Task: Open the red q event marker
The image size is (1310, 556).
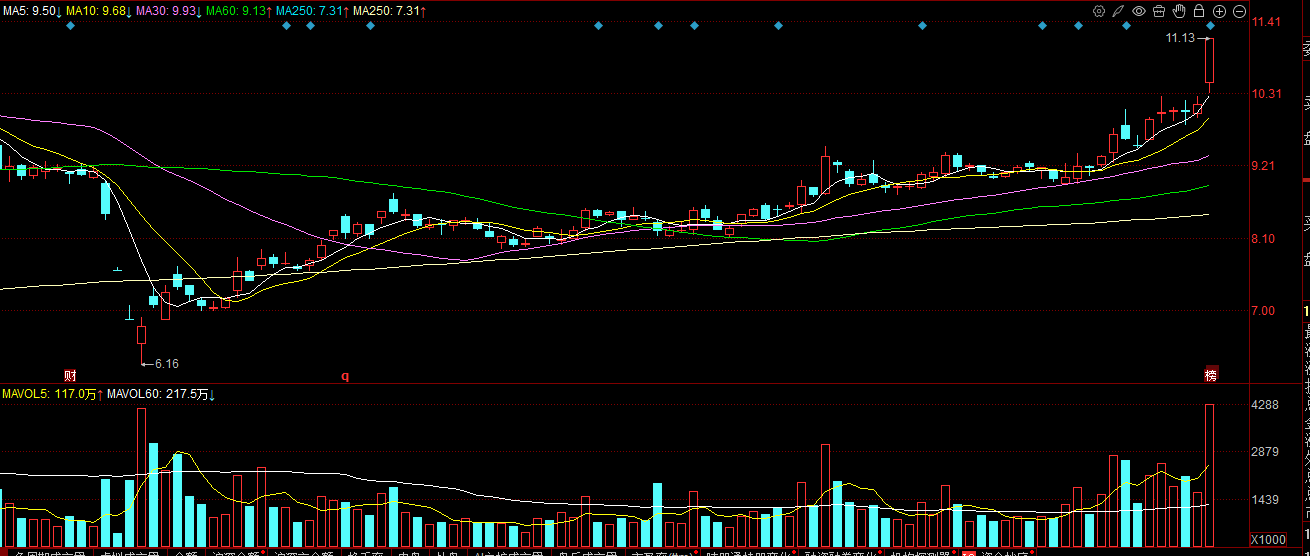Action: (x=346, y=377)
